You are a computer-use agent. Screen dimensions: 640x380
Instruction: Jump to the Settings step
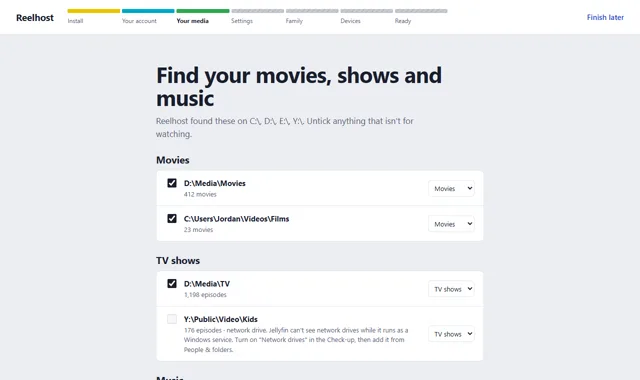click(x=242, y=21)
